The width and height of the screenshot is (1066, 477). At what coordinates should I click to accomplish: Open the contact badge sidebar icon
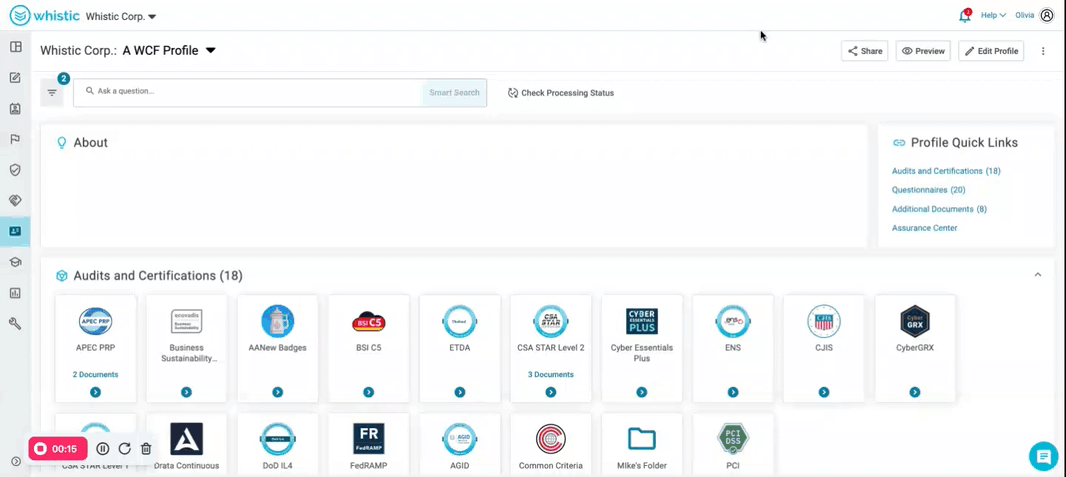(x=15, y=109)
